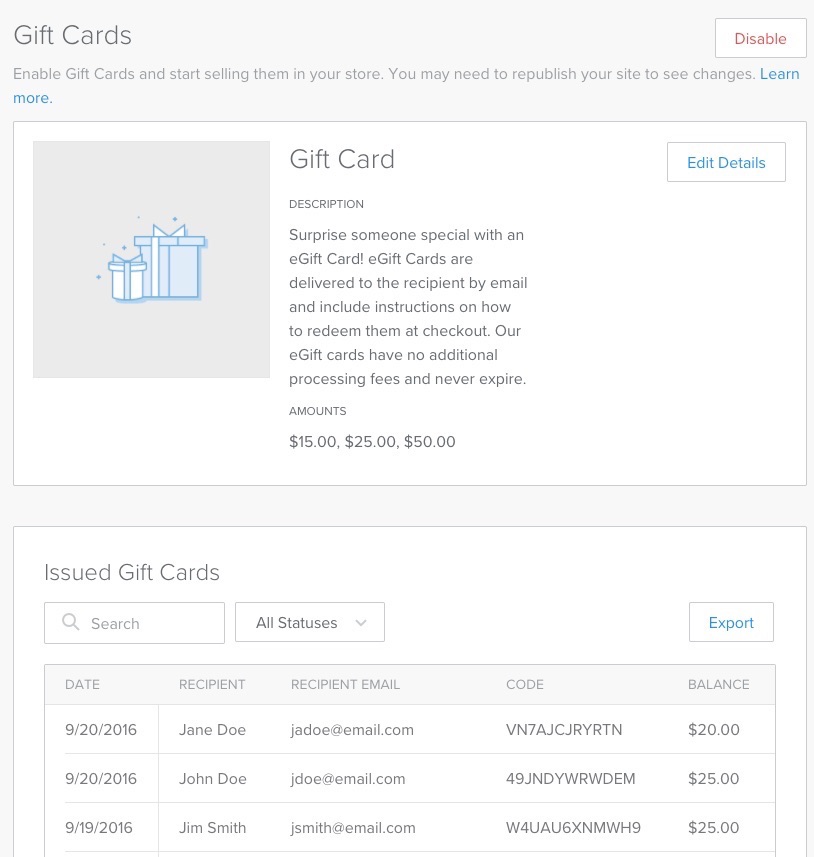Click the RECIPIENT EMAIL column header
Image resolution: width=814 pixels, height=857 pixels.
345,684
